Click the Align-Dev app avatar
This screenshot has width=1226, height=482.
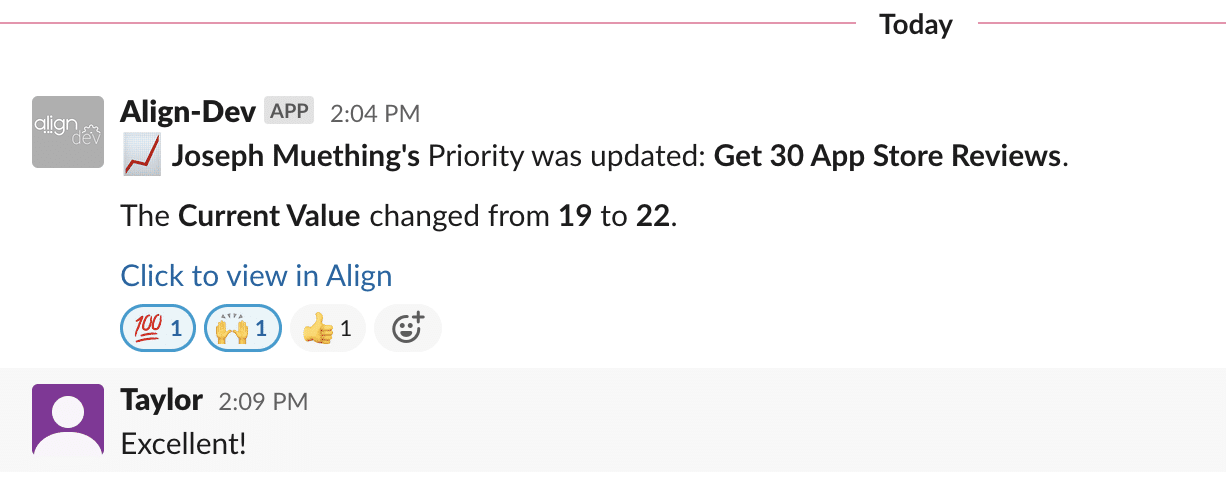pos(68,131)
